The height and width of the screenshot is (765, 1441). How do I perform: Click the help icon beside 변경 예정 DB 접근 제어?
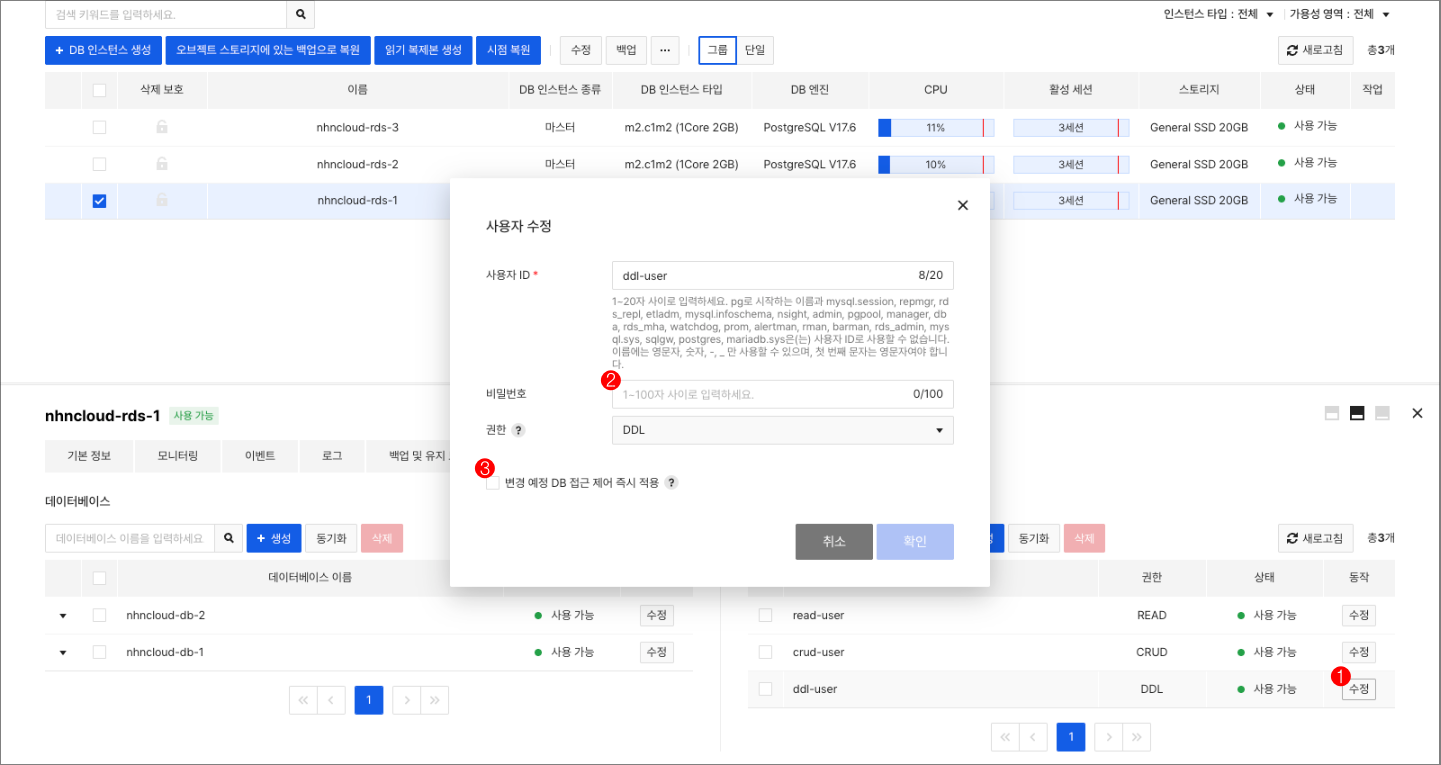click(x=671, y=482)
